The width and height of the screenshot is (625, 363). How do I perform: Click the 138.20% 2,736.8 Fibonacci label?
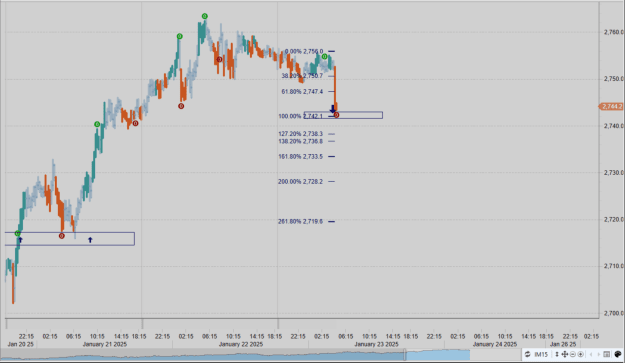(301, 141)
